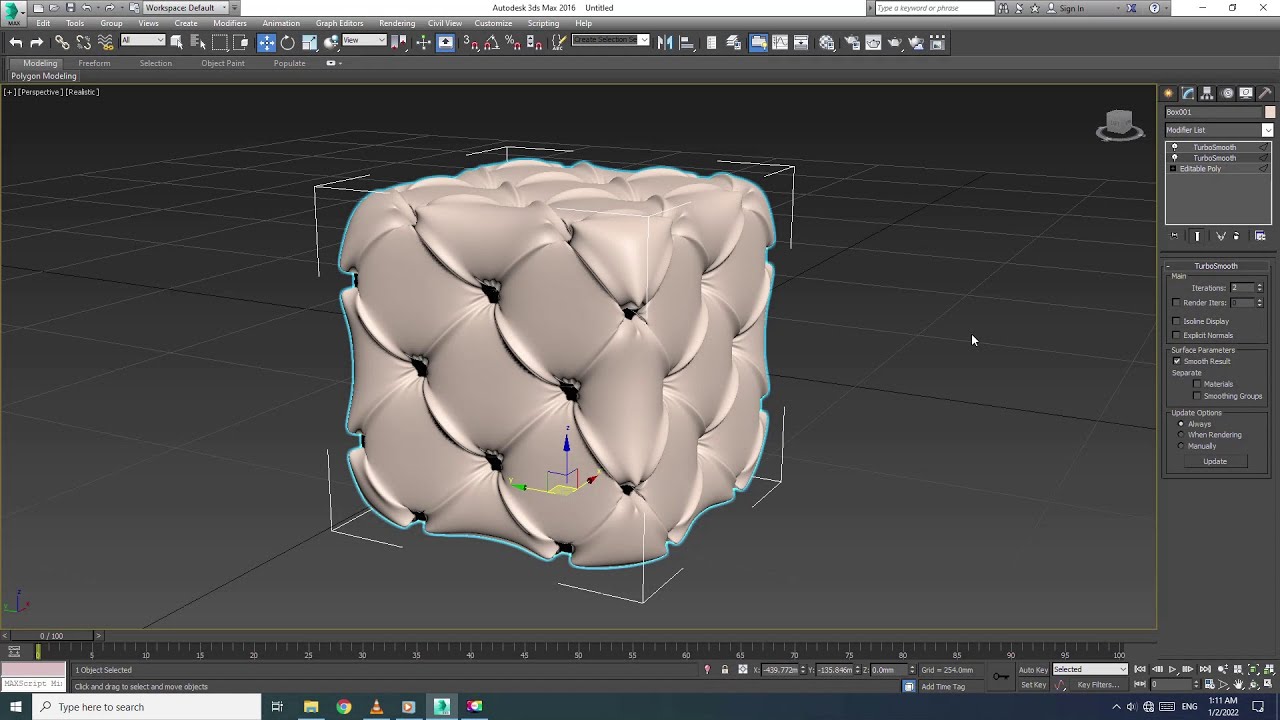Toggle Angle Snap button

pyautogui.click(x=491, y=42)
